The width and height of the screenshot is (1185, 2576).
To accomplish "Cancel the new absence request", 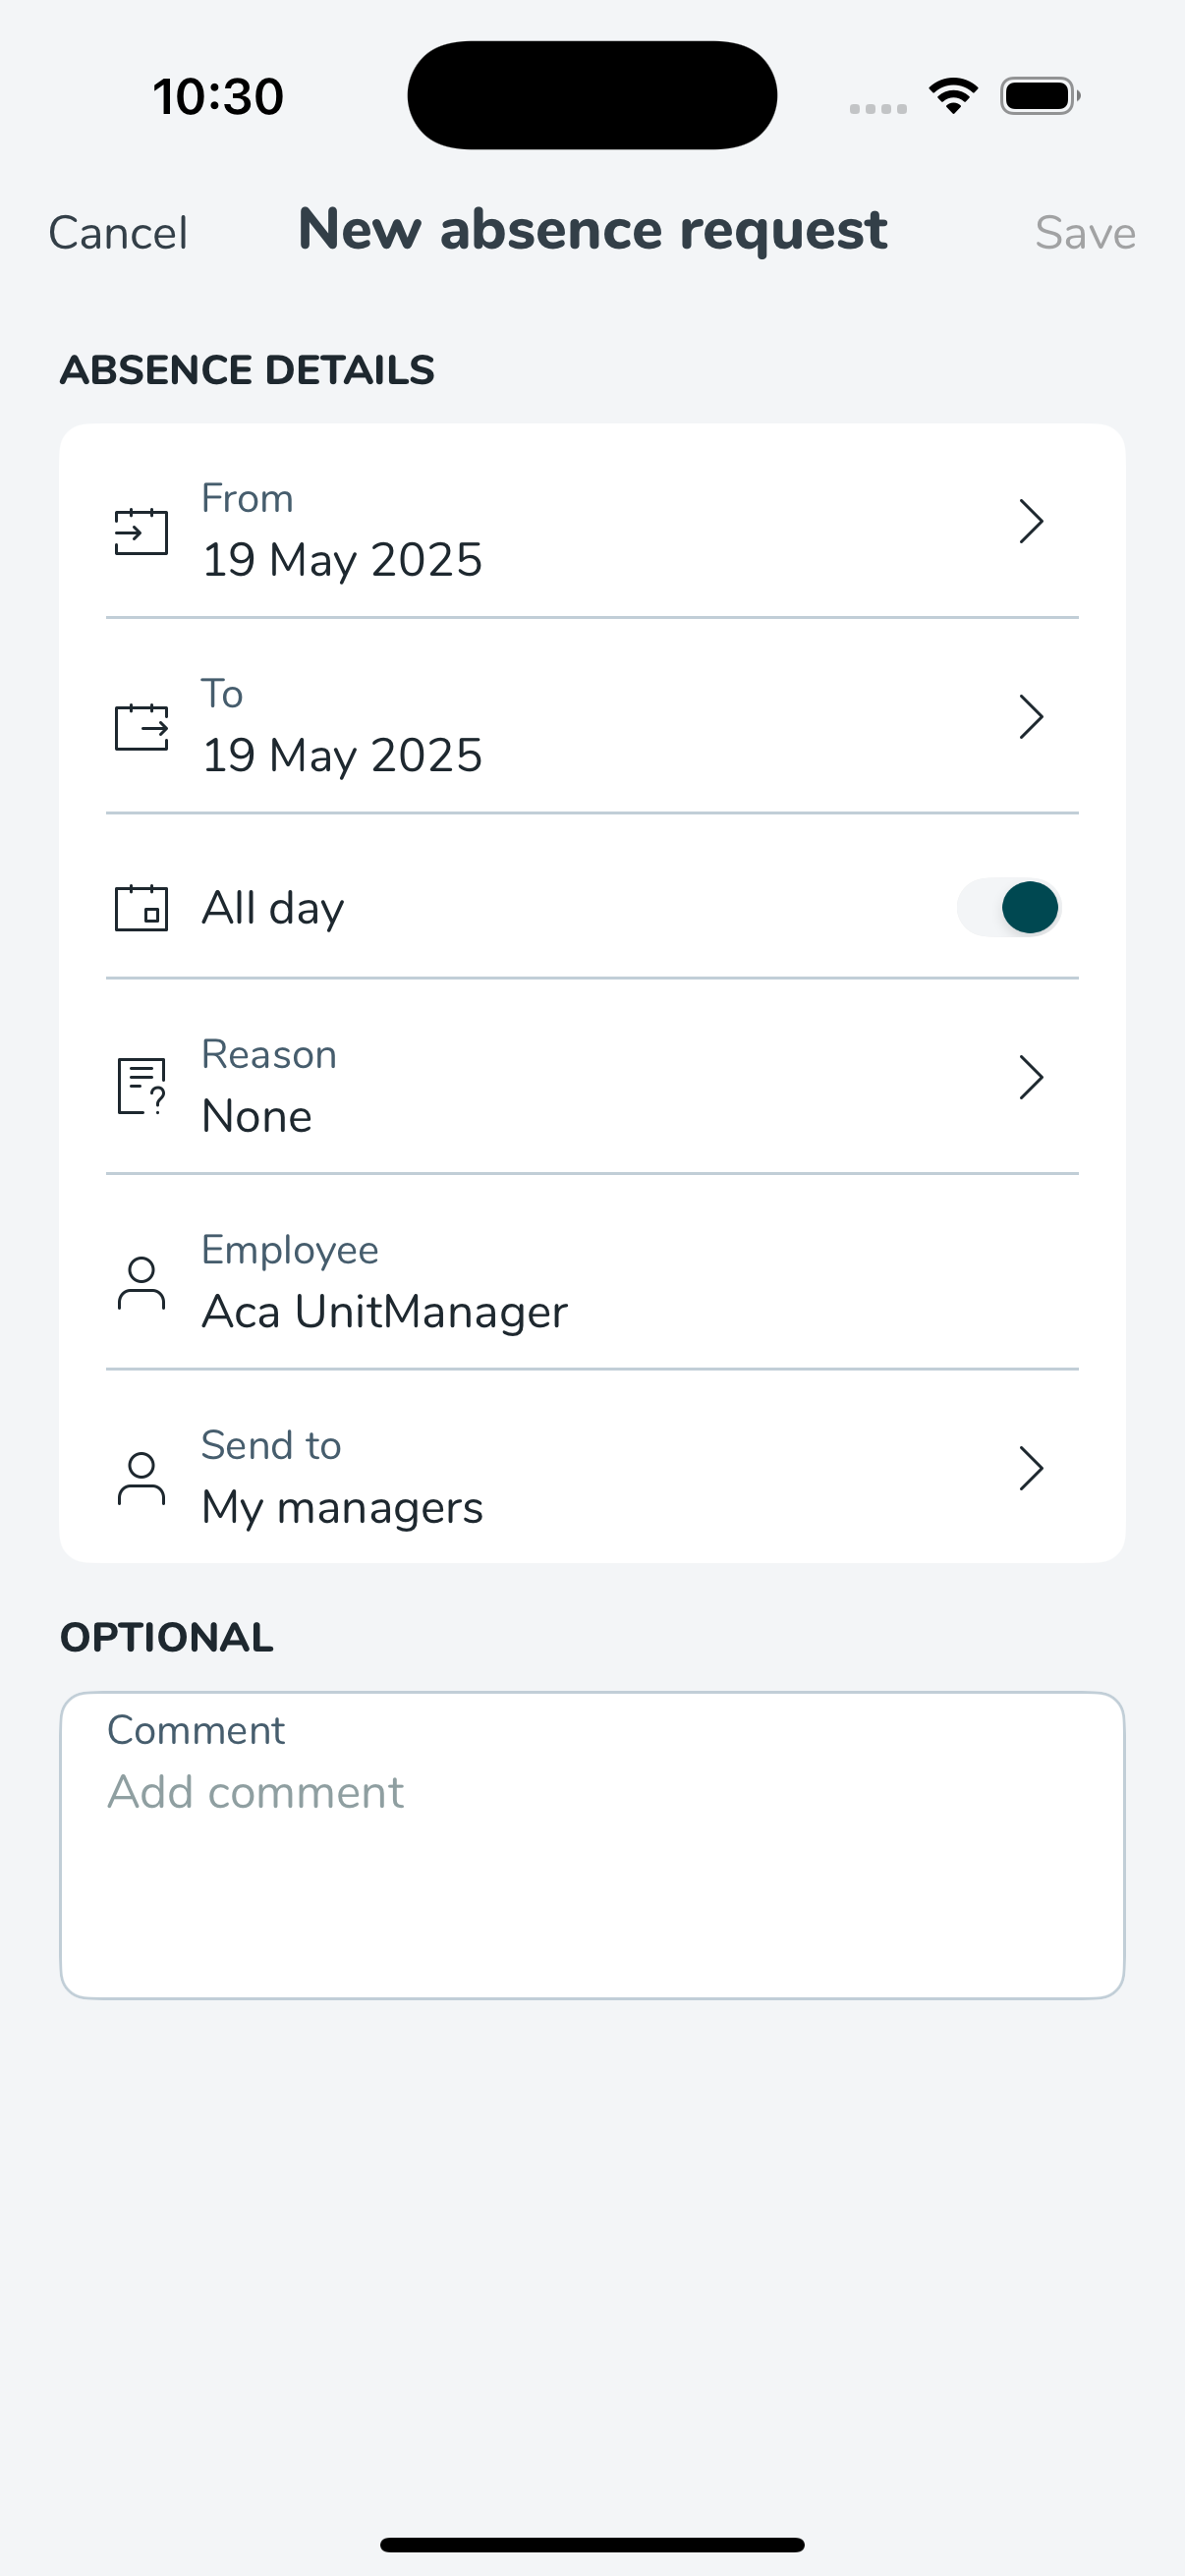I will coord(118,233).
